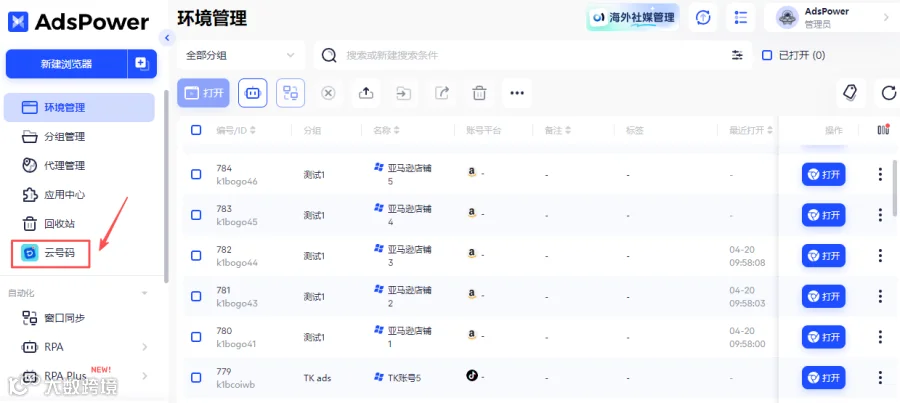Screen dimensions: 900x403
Task: Toggle the select-all checkbox in table header
Action: [x=196, y=130]
